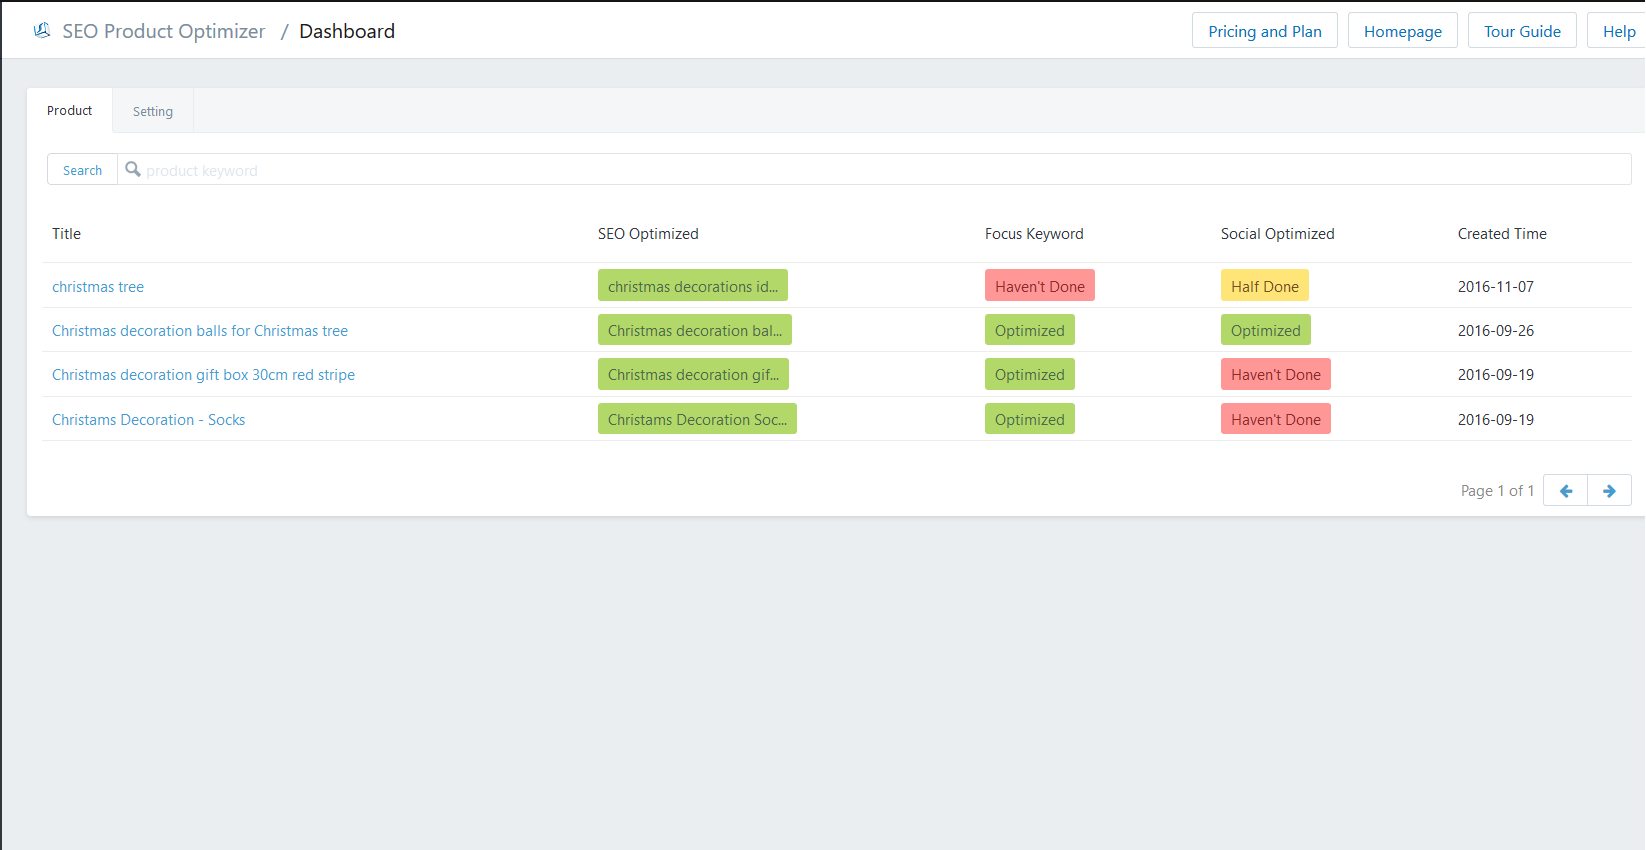Click created date 2016-09-19 in gift box row
The width and height of the screenshot is (1646, 850).
[1496, 375]
